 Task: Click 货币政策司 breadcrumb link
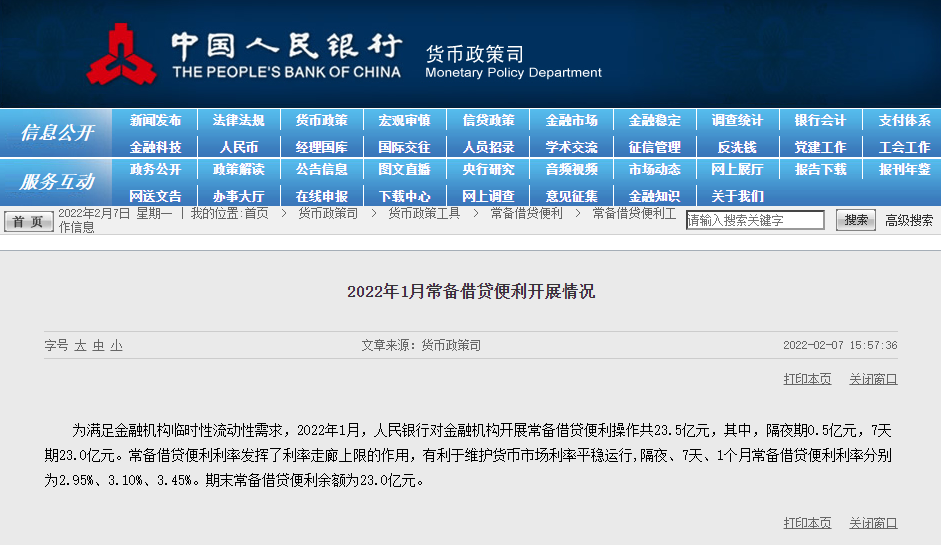[327, 214]
